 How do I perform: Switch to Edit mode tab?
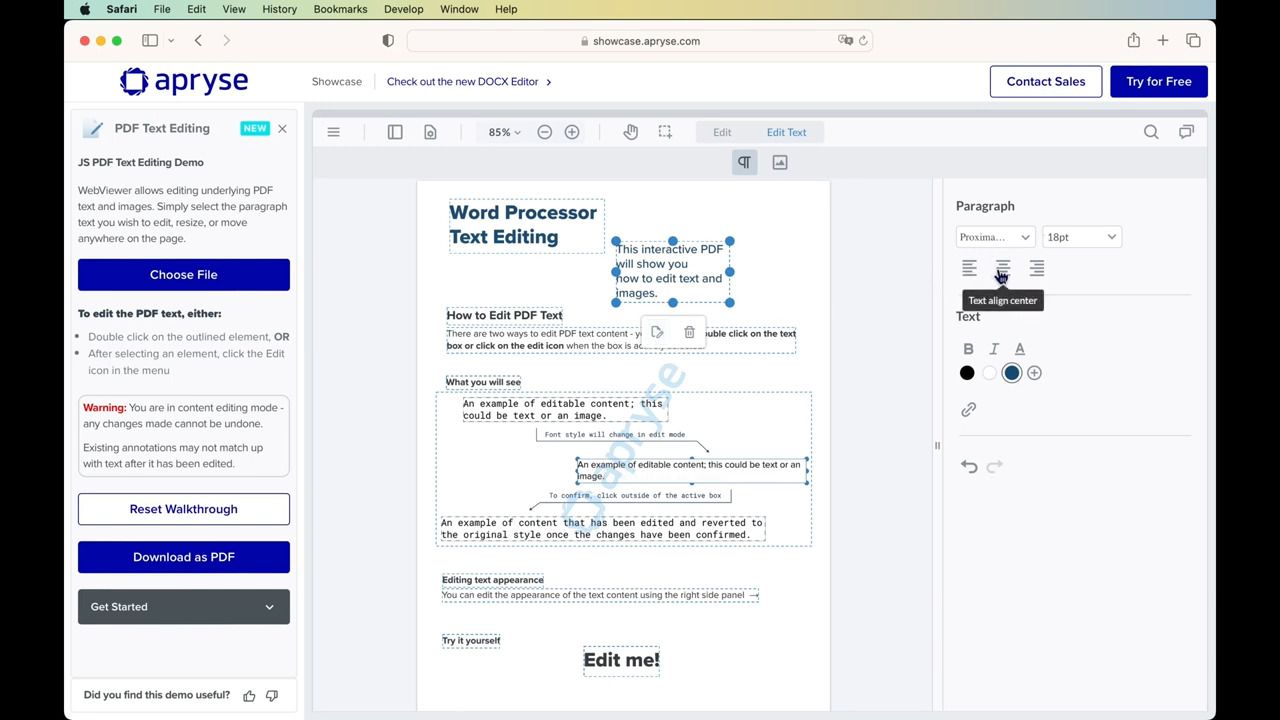pyautogui.click(x=722, y=132)
